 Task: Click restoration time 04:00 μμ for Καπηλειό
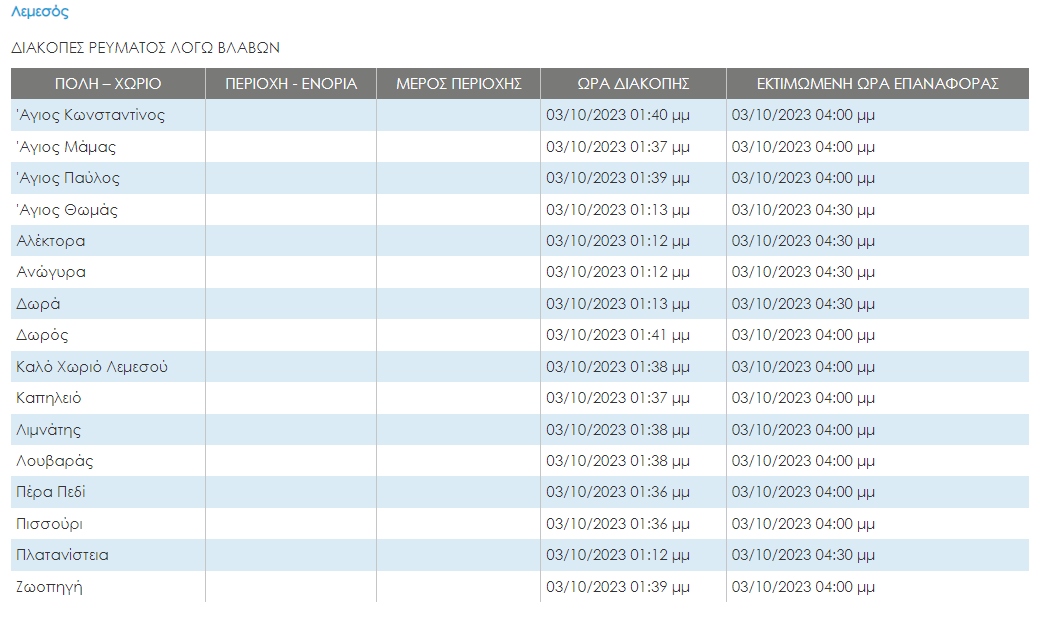tap(803, 398)
